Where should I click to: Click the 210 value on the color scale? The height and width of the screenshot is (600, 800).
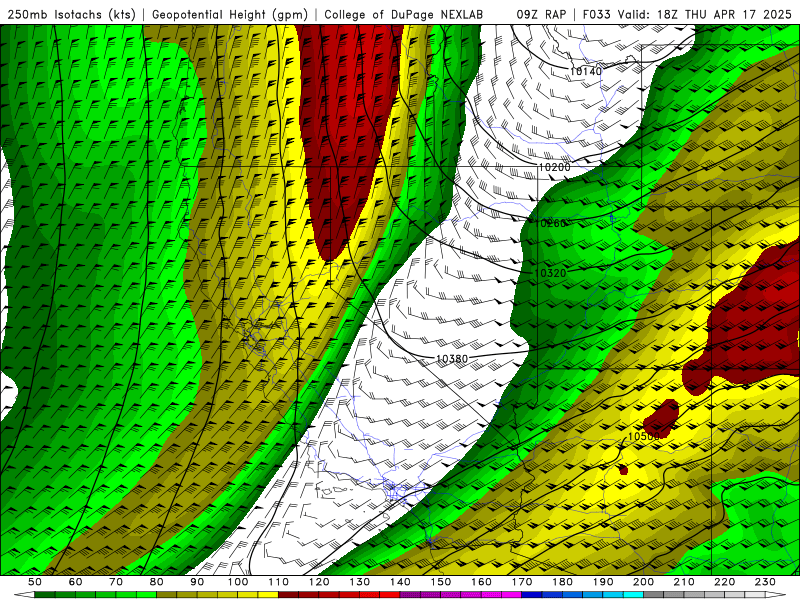click(x=684, y=582)
